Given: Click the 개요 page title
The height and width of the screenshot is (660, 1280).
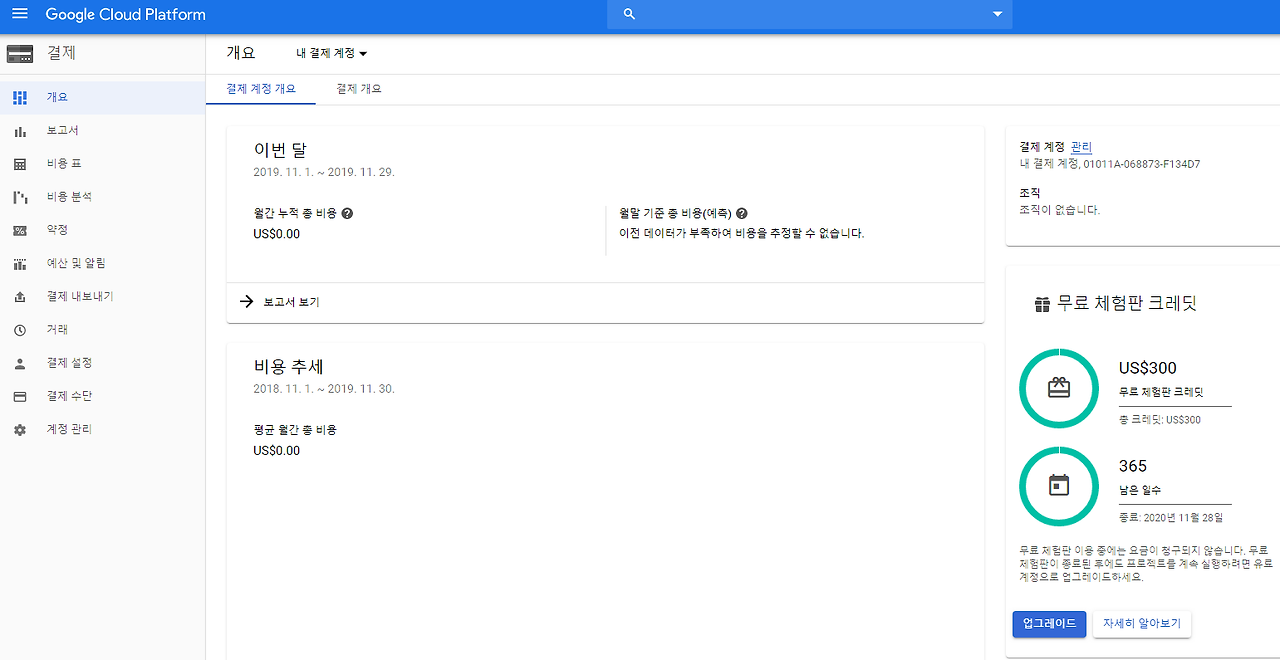Looking at the screenshot, I should (241, 53).
